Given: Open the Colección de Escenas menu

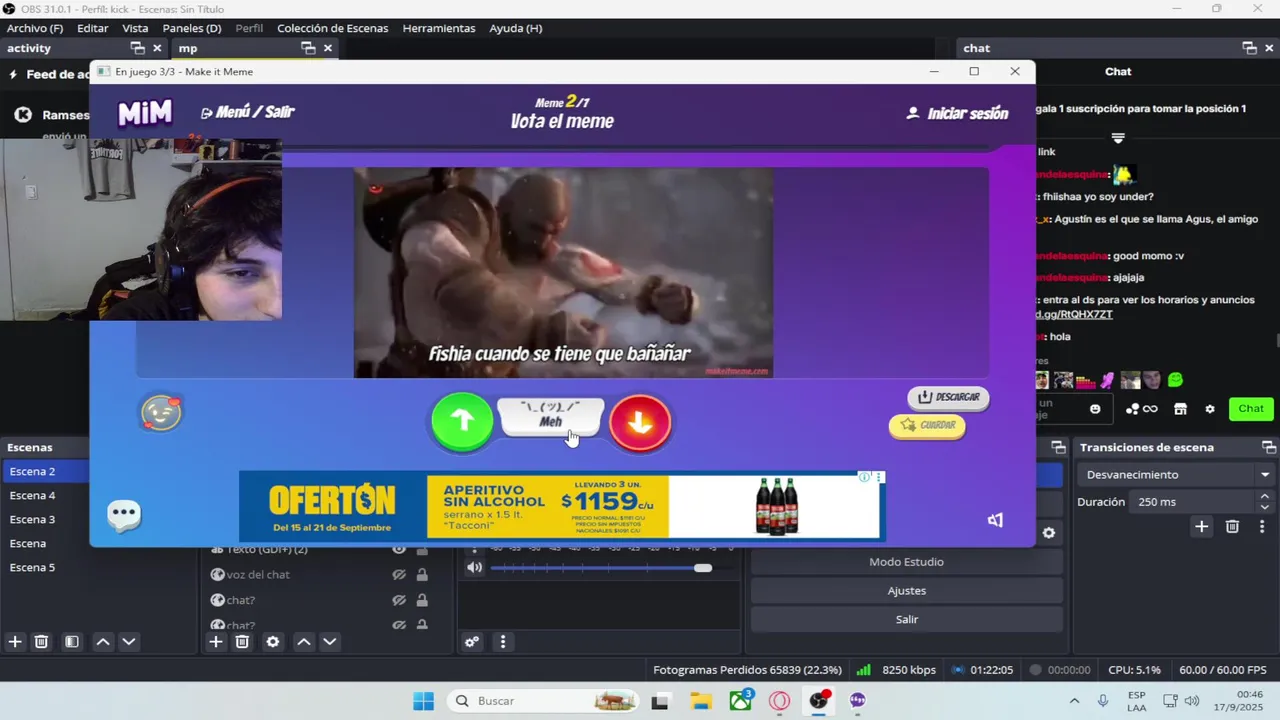Looking at the screenshot, I should [332, 28].
